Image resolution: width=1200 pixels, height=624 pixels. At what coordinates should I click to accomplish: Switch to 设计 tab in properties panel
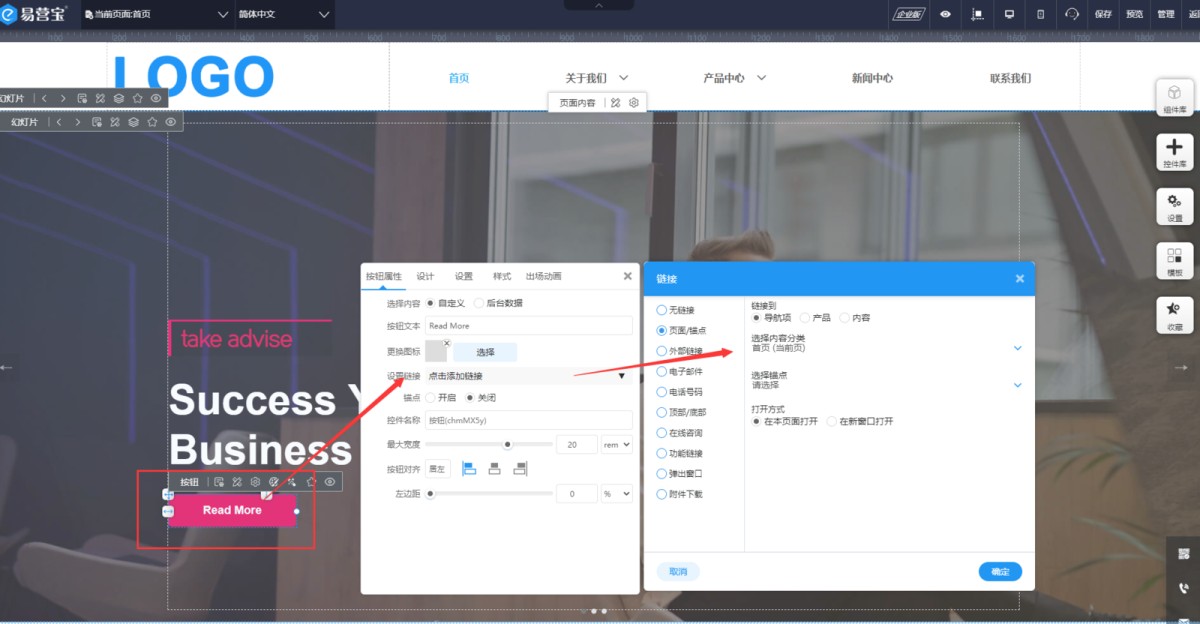click(x=425, y=276)
